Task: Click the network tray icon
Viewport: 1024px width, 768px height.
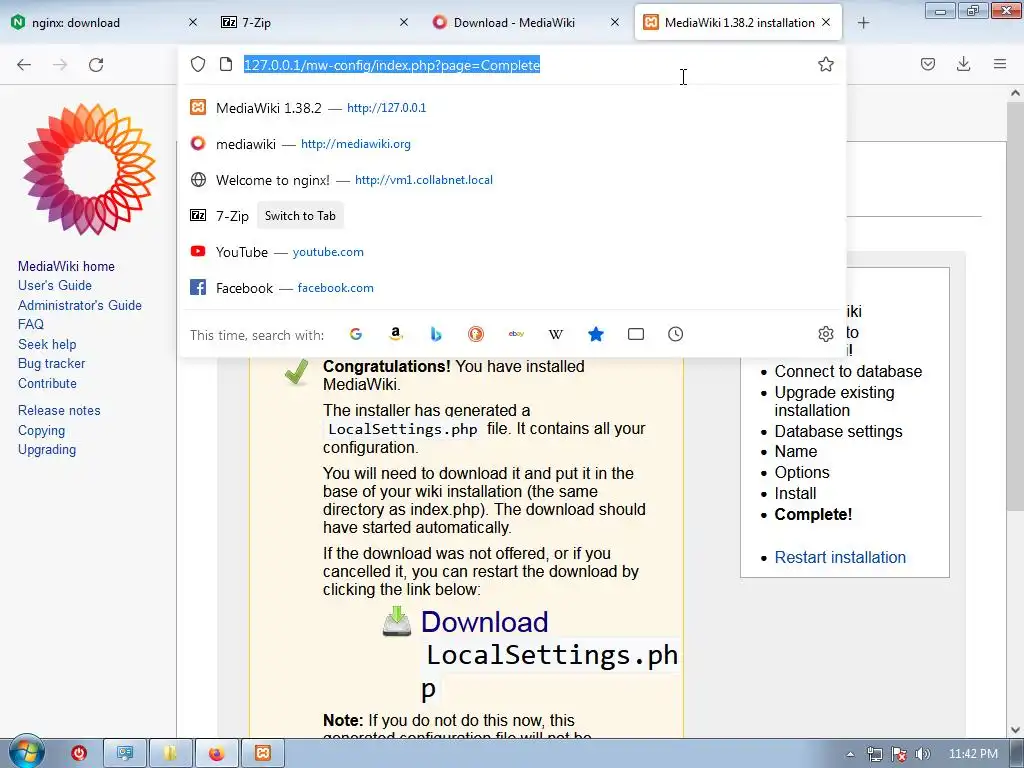Action: (x=874, y=755)
